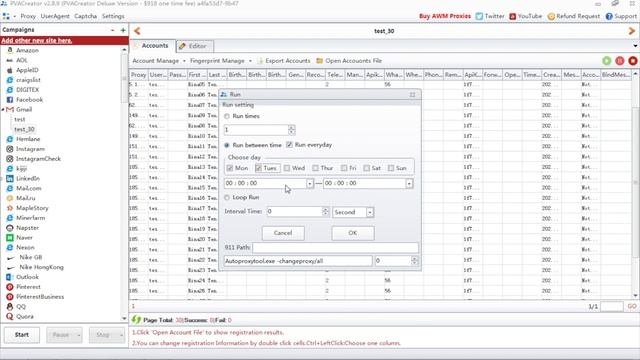Open the Stop button dropdown arrow
Image resolution: width=640 pixels, height=360 pixels.
[121, 335]
